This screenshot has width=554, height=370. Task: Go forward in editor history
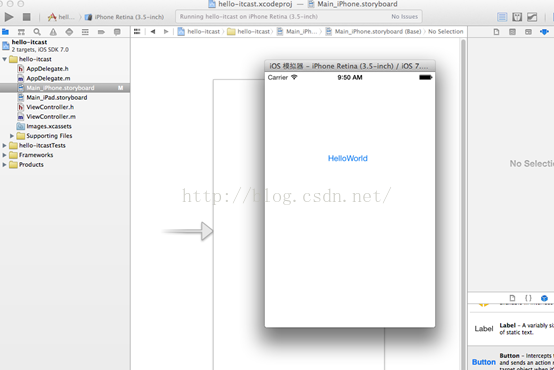[x=166, y=31]
